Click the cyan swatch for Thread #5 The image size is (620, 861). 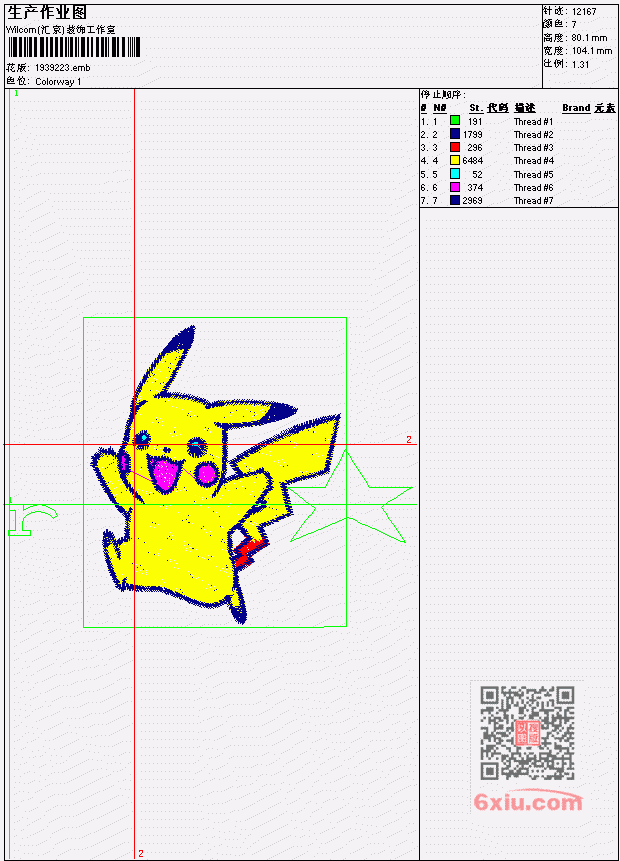click(x=455, y=174)
